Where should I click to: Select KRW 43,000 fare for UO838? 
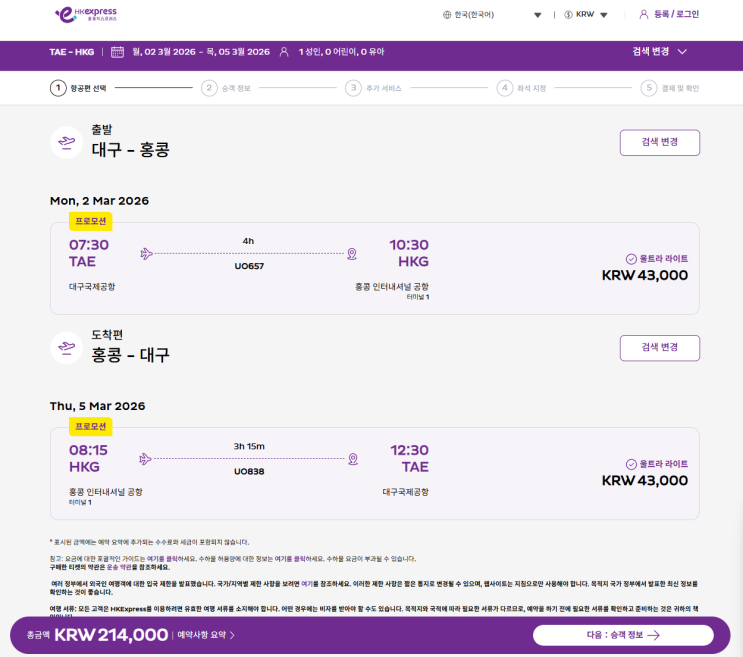point(644,480)
